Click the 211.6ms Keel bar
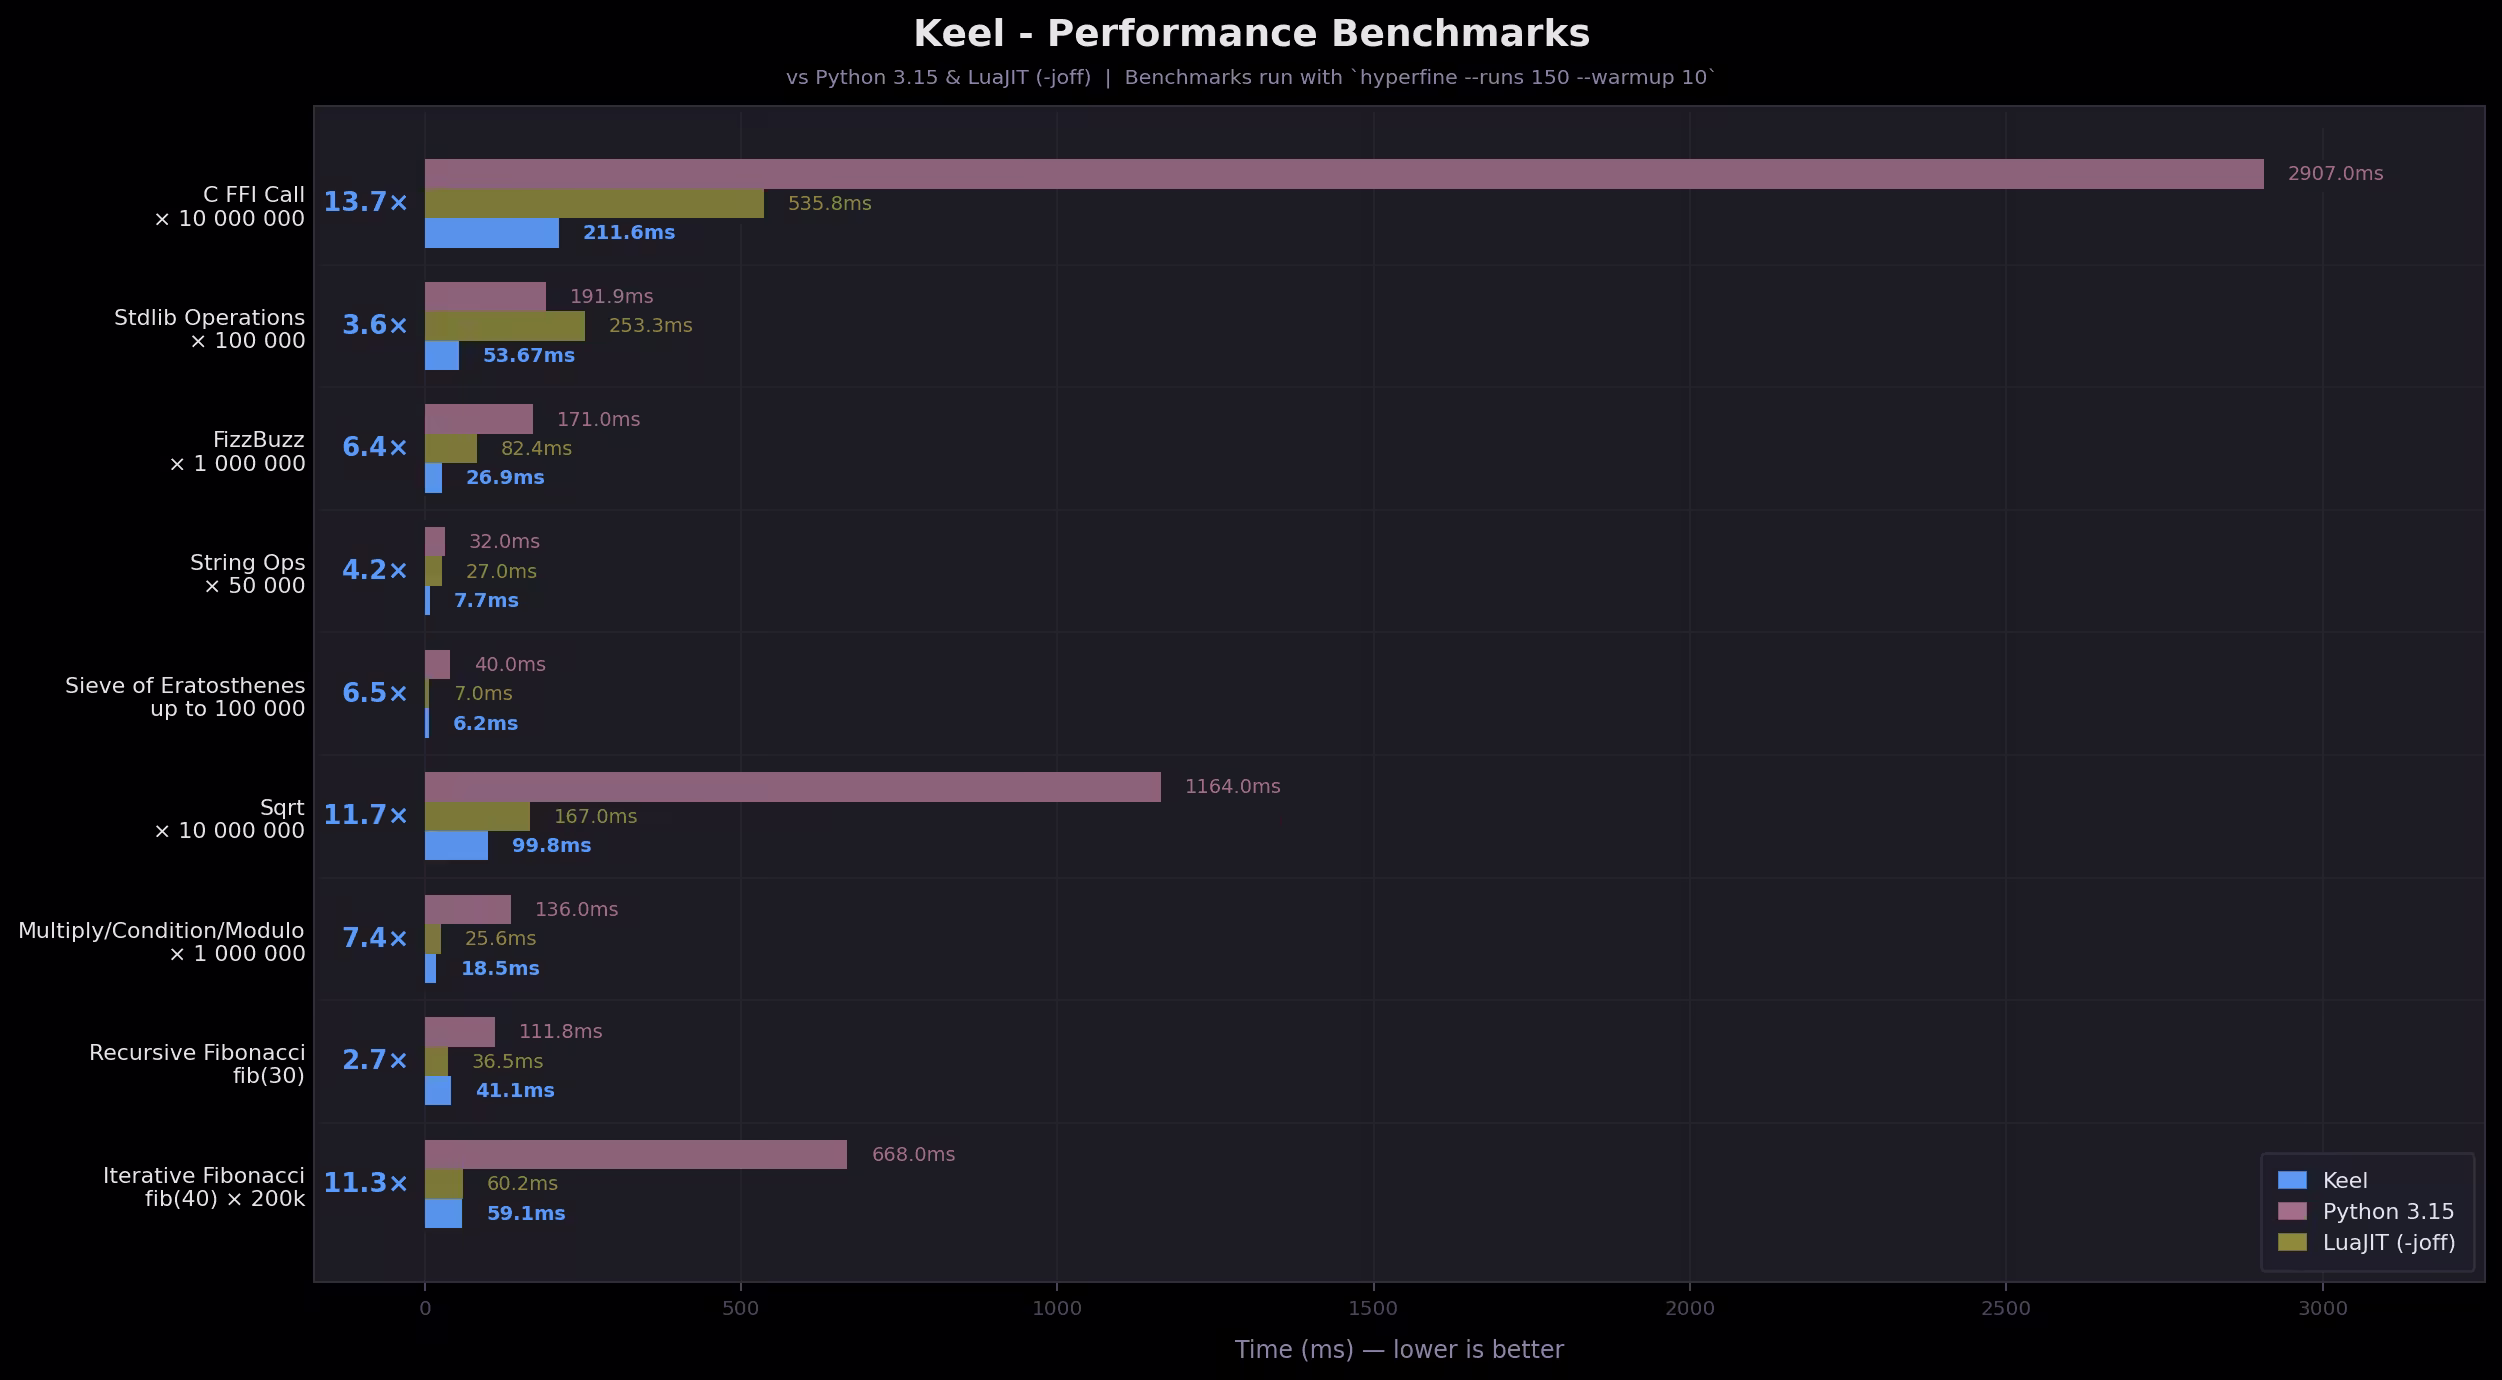The width and height of the screenshot is (2502, 1380). pyautogui.click(x=492, y=233)
